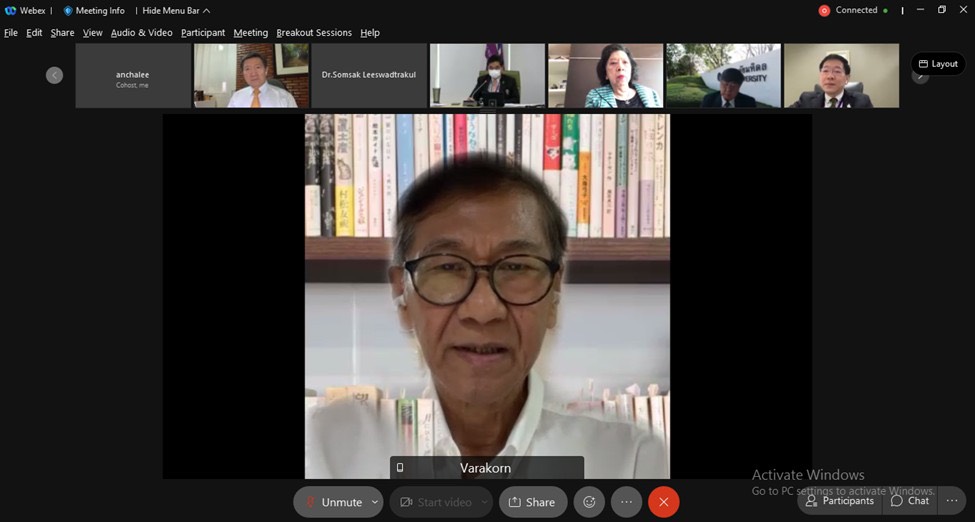
Task: Open the Chat panel
Action: point(910,501)
